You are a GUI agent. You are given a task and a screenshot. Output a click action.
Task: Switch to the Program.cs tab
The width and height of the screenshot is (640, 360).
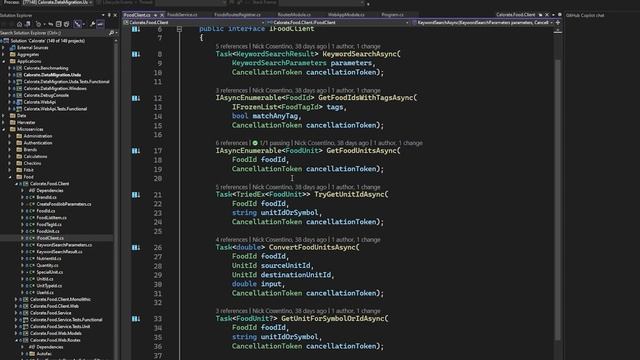392,15
